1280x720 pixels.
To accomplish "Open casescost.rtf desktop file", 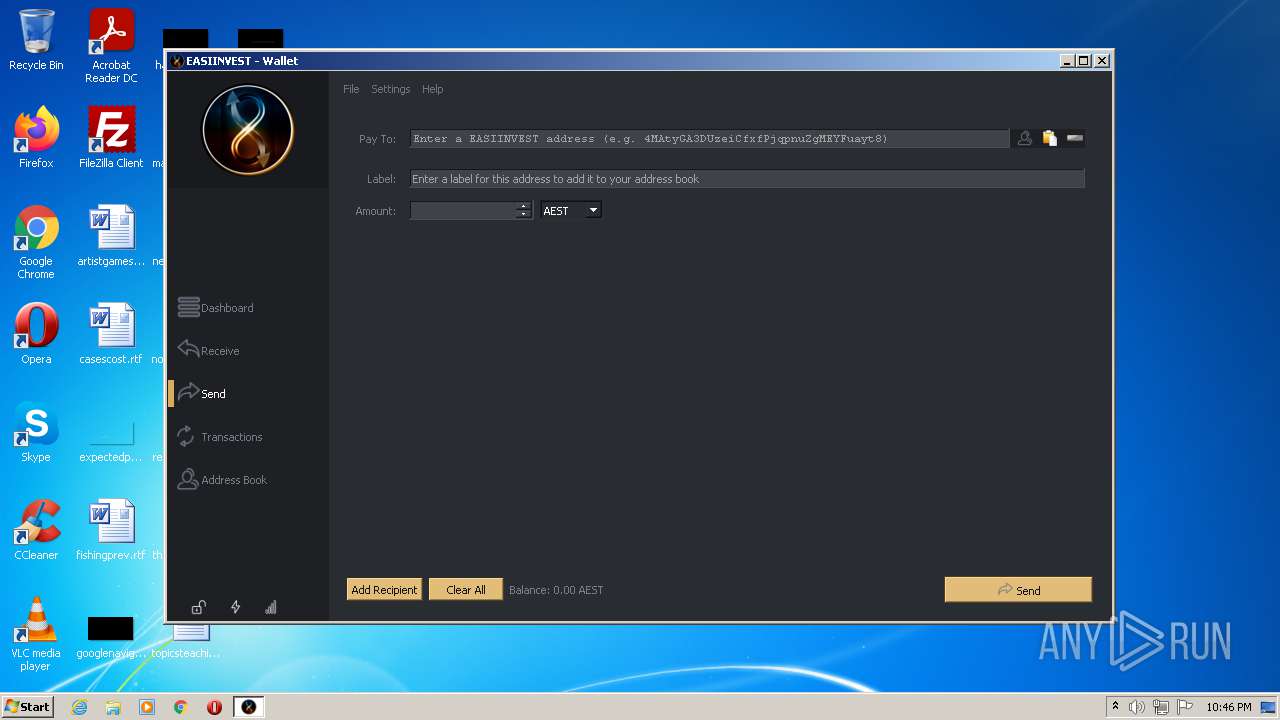I will tap(111, 334).
